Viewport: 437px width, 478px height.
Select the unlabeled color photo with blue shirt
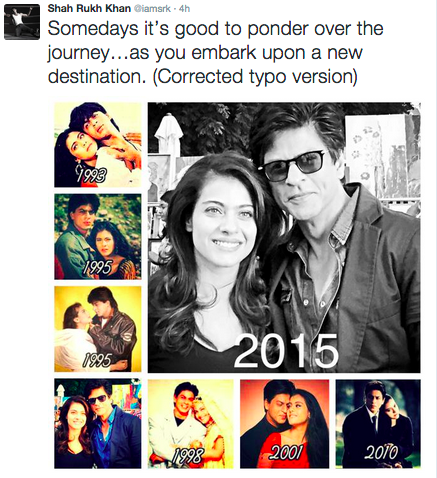pos(98,424)
